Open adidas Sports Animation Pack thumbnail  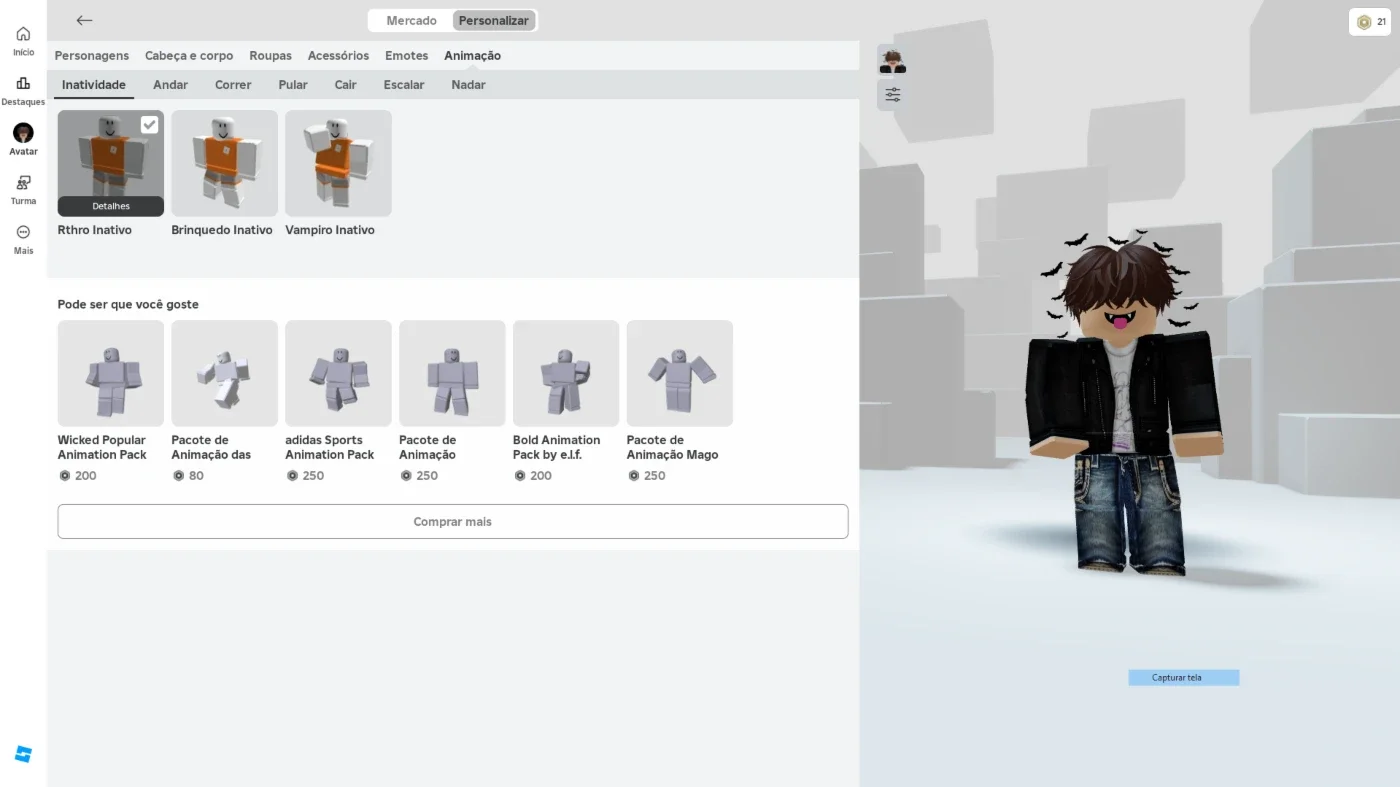point(338,373)
